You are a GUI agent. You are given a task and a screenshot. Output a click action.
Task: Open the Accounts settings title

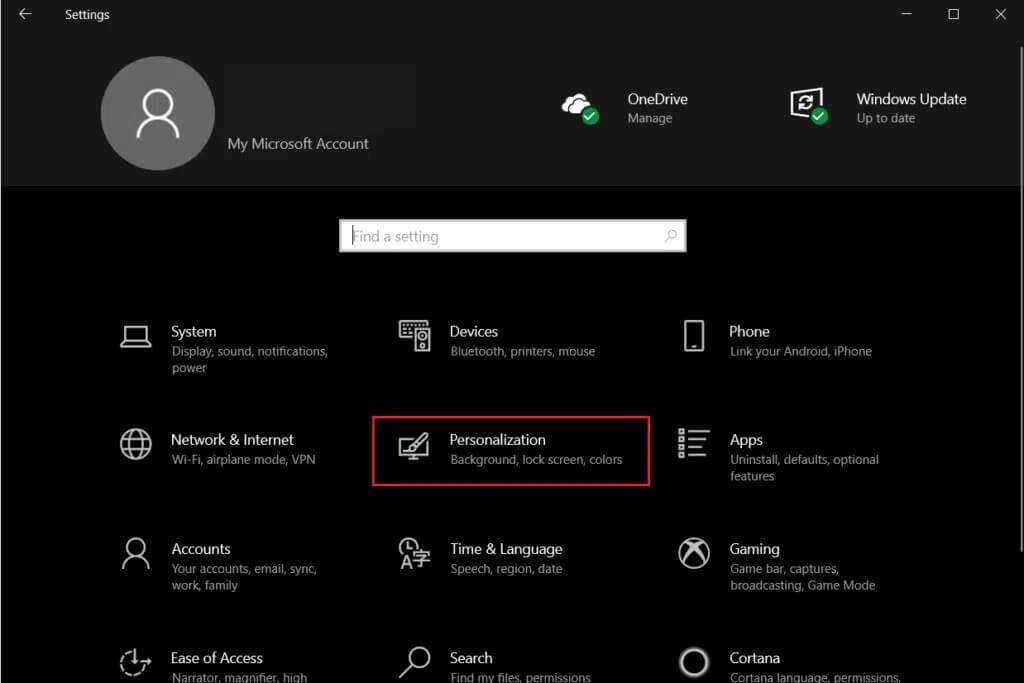point(200,549)
